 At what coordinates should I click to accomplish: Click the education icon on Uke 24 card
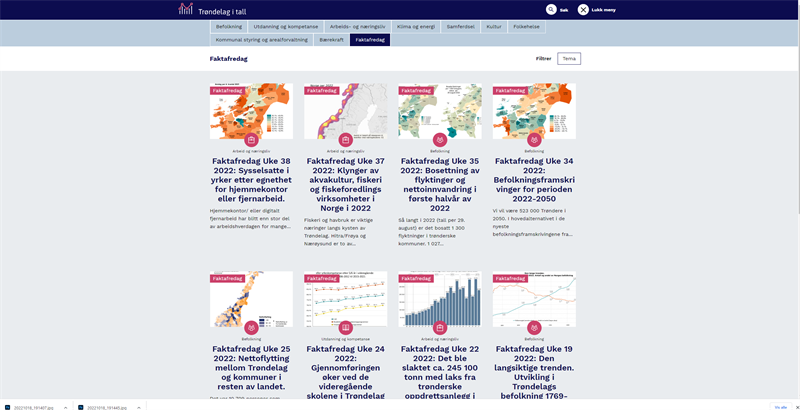(345, 327)
